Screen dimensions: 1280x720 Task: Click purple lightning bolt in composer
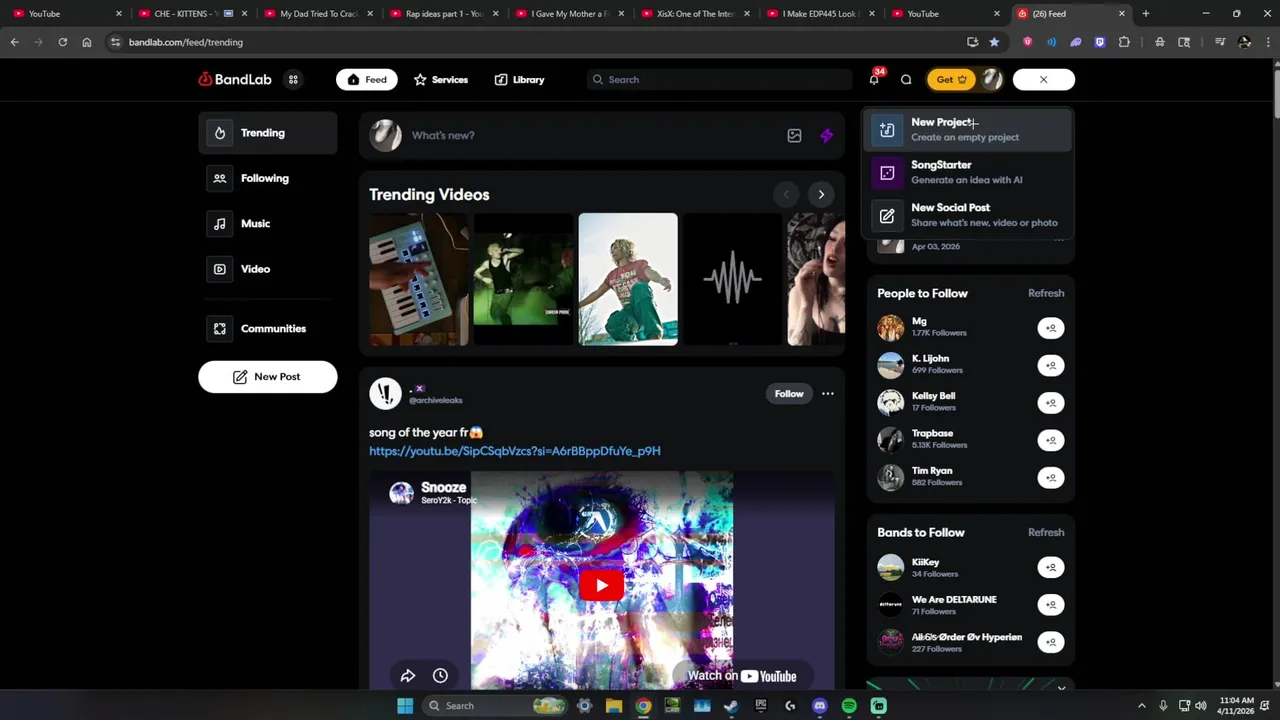click(x=826, y=135)
